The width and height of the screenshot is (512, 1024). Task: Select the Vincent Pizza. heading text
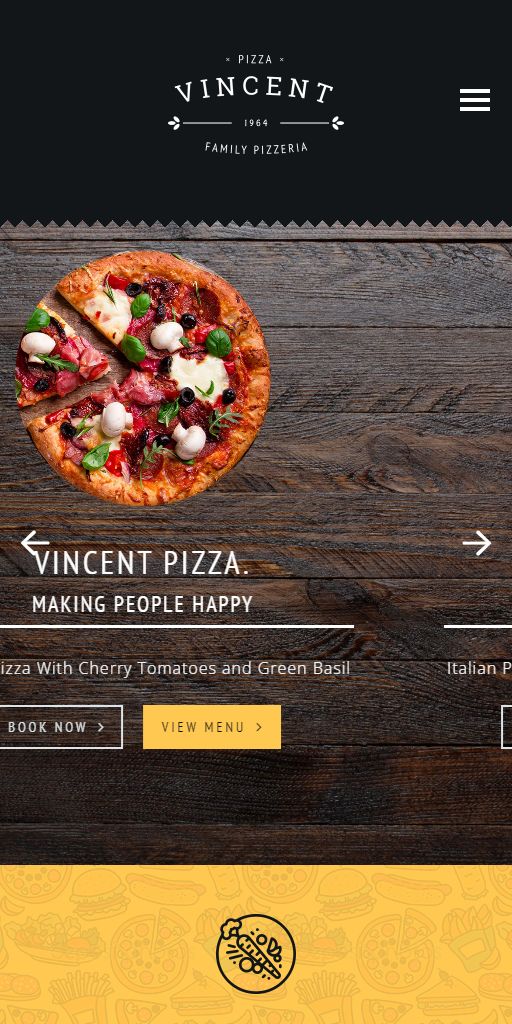tap(141, 563)
